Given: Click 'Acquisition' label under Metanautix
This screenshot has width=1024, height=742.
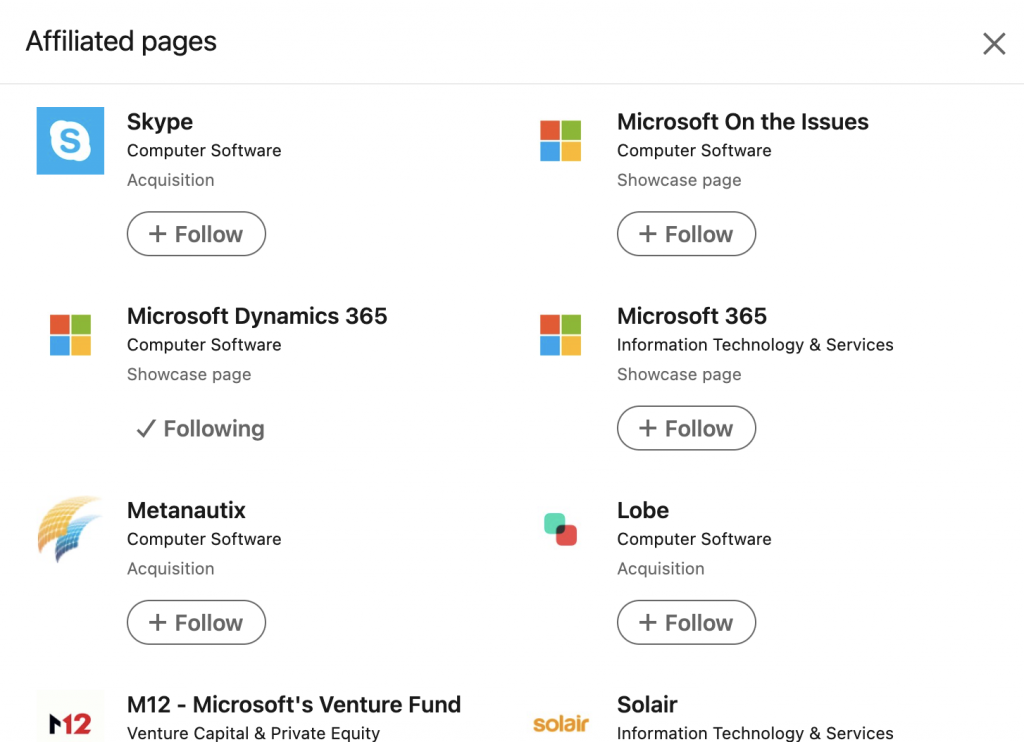Looking at the screenshot, I should [170, 569].
